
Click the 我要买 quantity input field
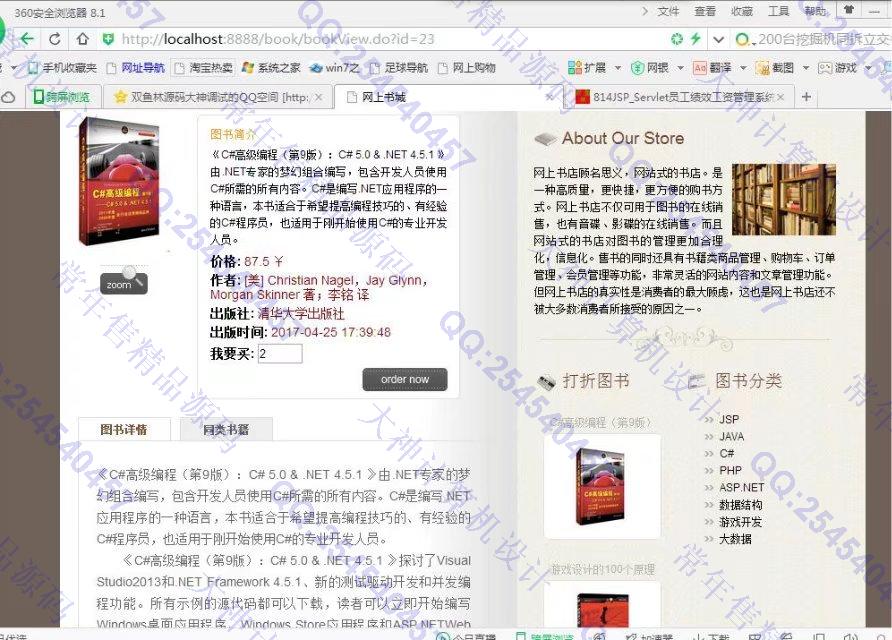pyautogui.click(x=280, y=354)
